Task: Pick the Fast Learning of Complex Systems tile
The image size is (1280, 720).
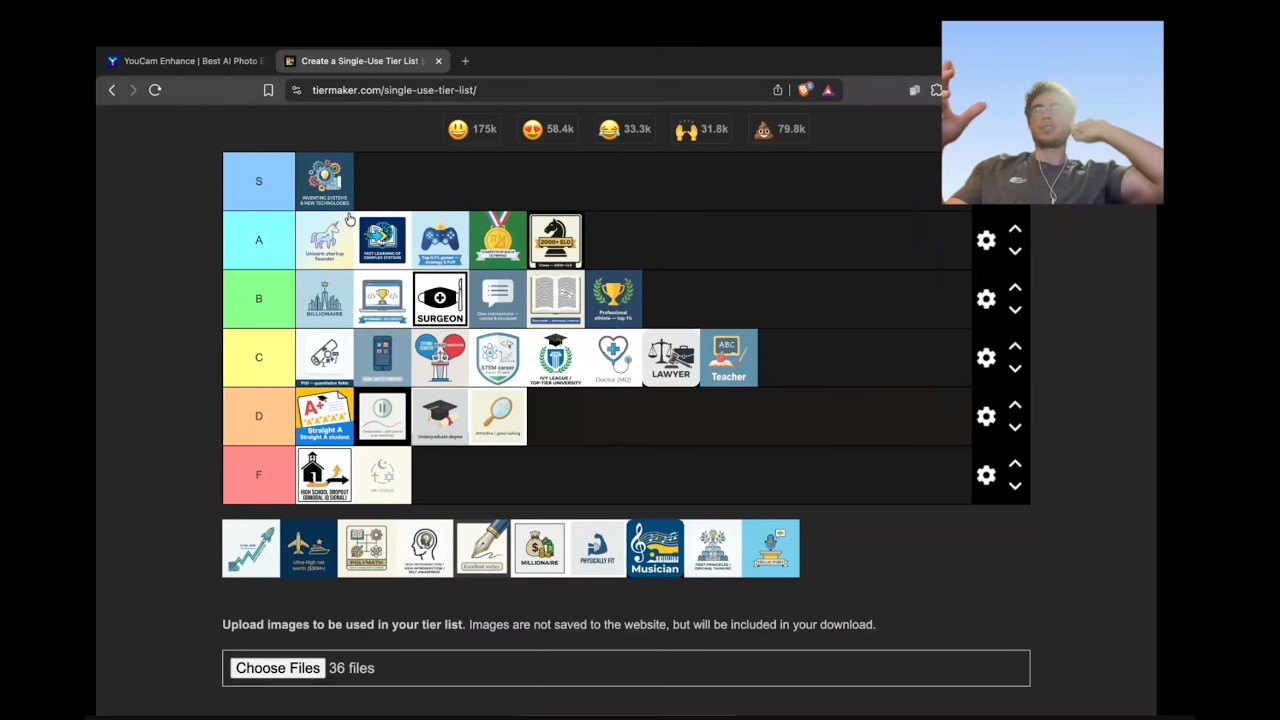Action: pos(382,240)
